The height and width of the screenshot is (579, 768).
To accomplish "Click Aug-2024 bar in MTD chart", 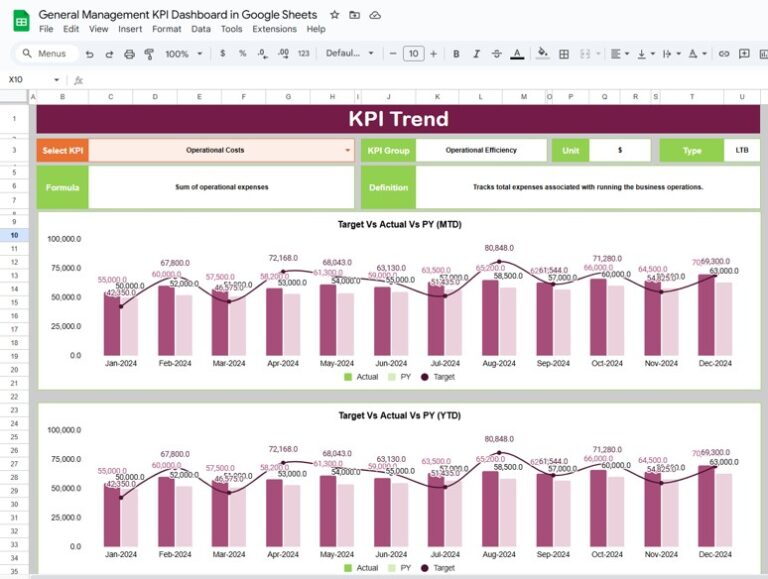I will [490, 317].
